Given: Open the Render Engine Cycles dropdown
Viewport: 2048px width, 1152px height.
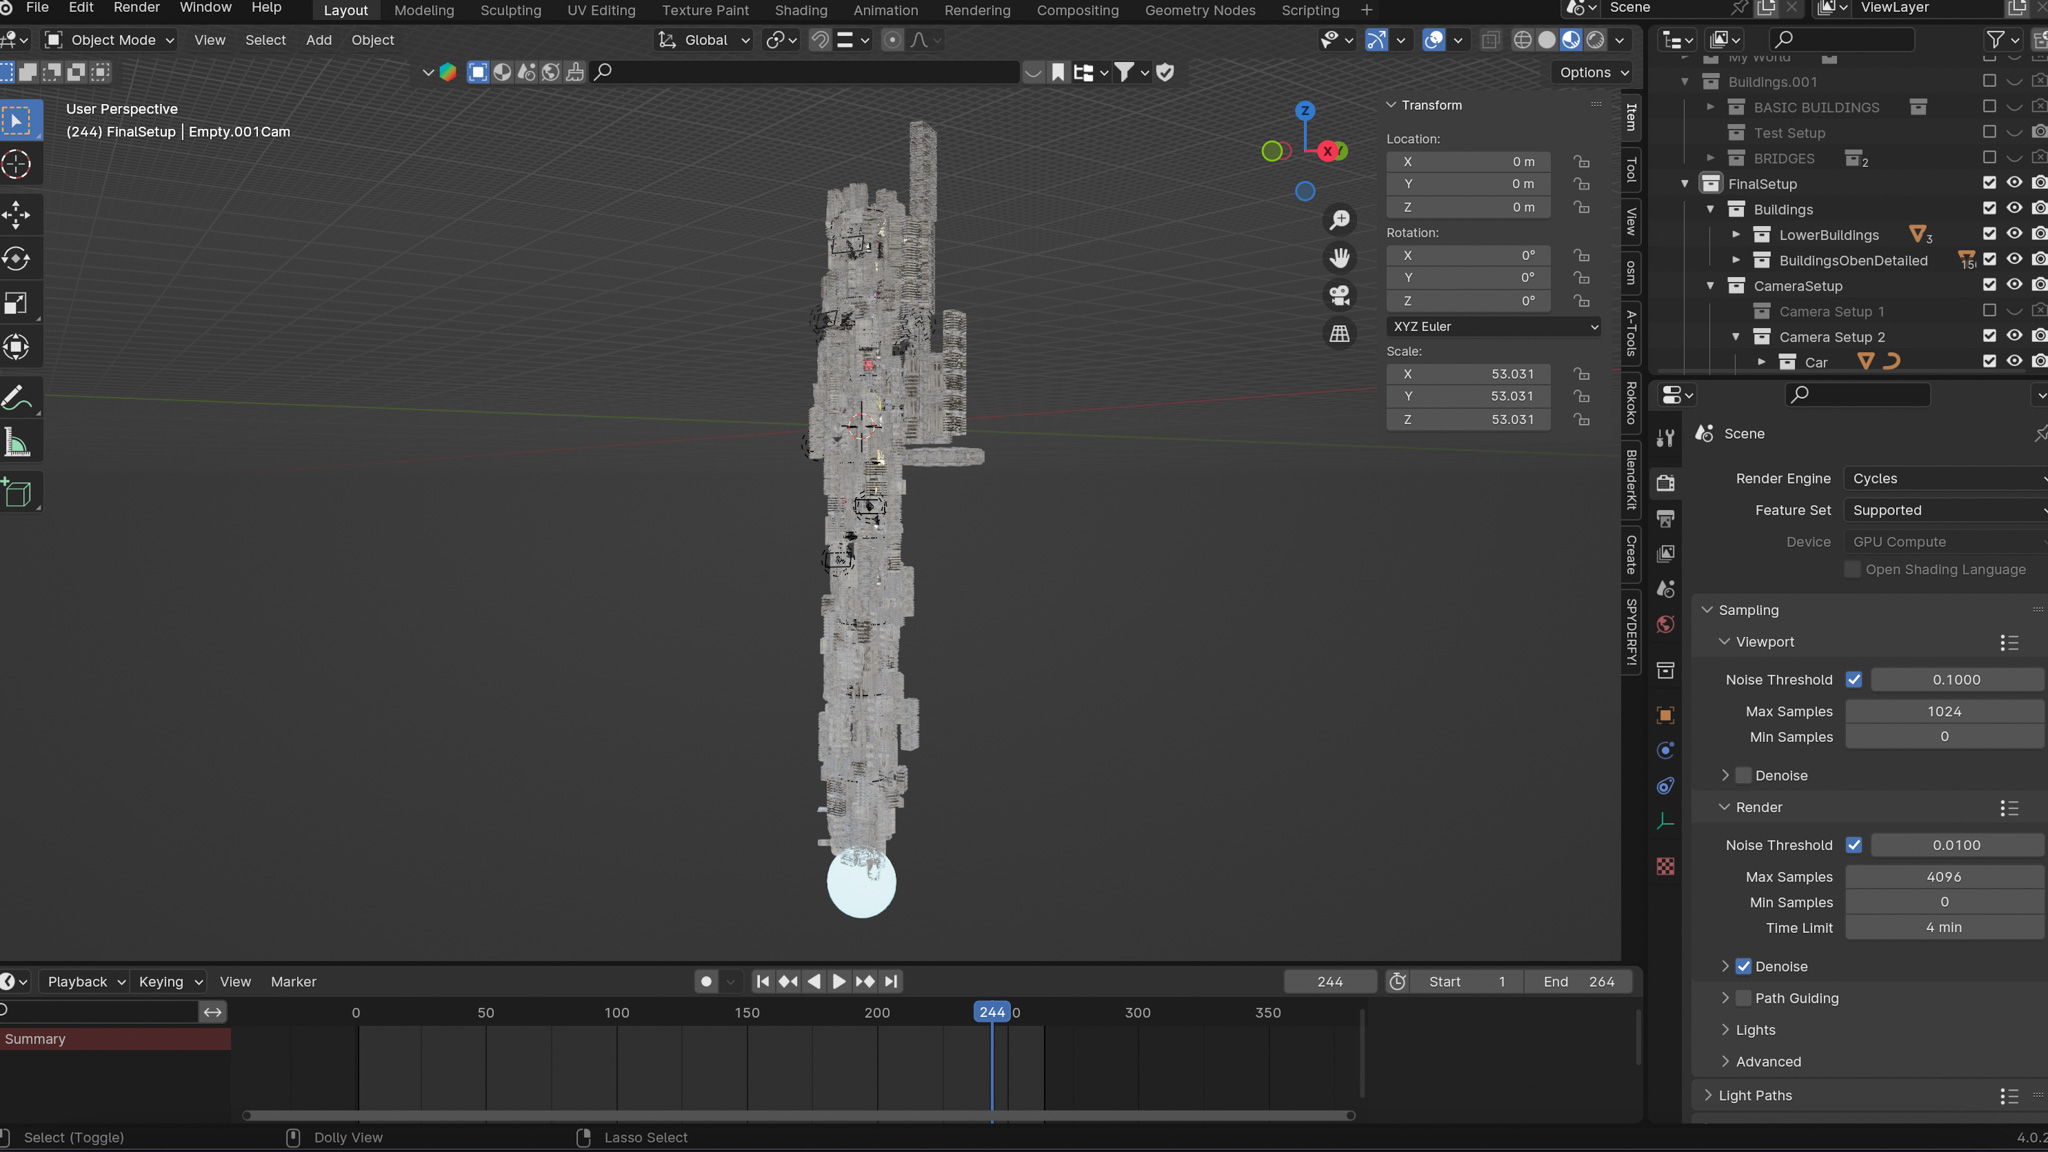Looking at the screenshot, I should point(1946,479).
